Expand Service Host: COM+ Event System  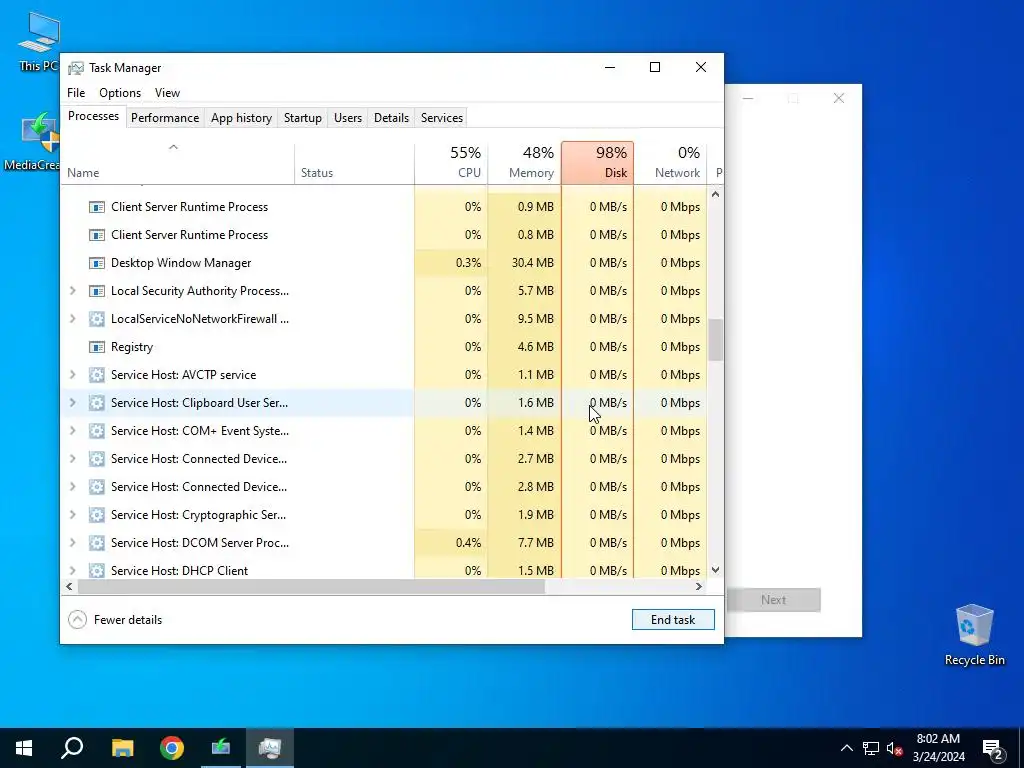click(72, 431)
